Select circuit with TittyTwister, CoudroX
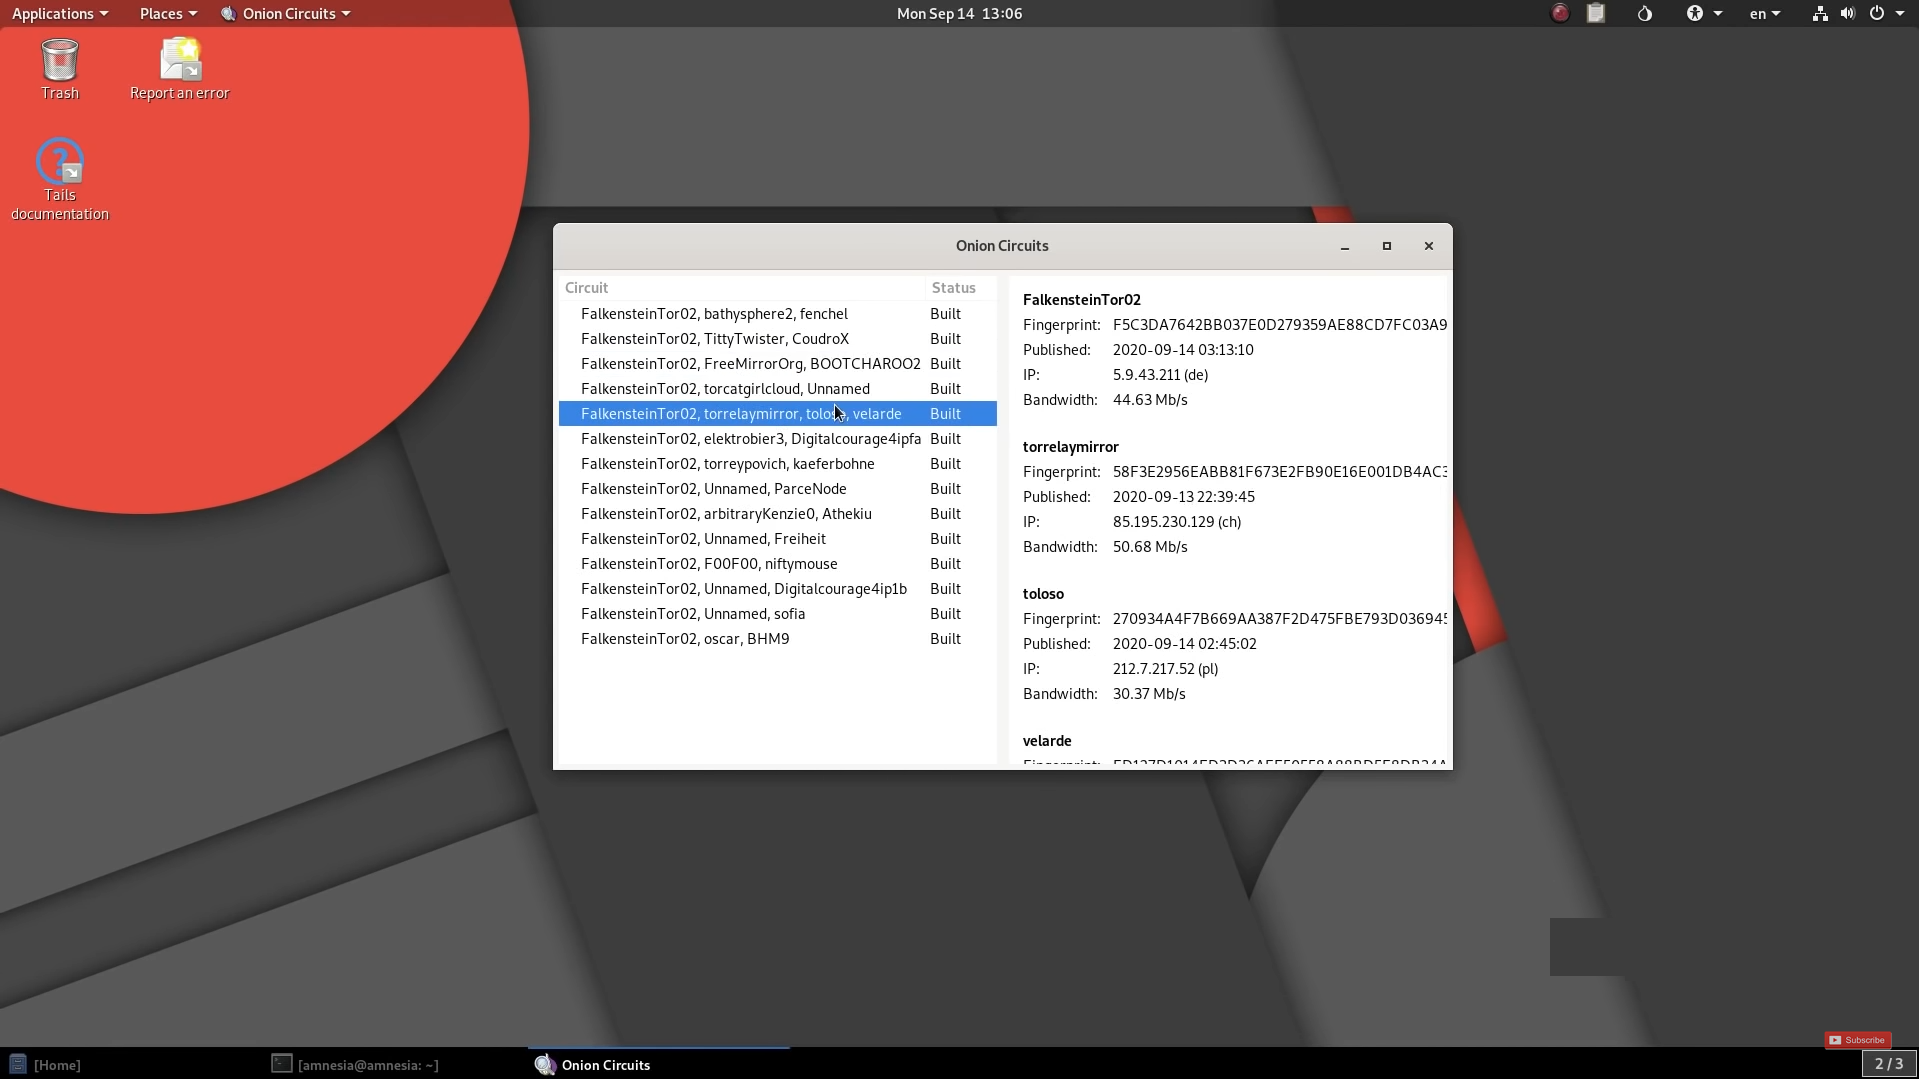The image size is (1919, 1079). click(777, 339)
